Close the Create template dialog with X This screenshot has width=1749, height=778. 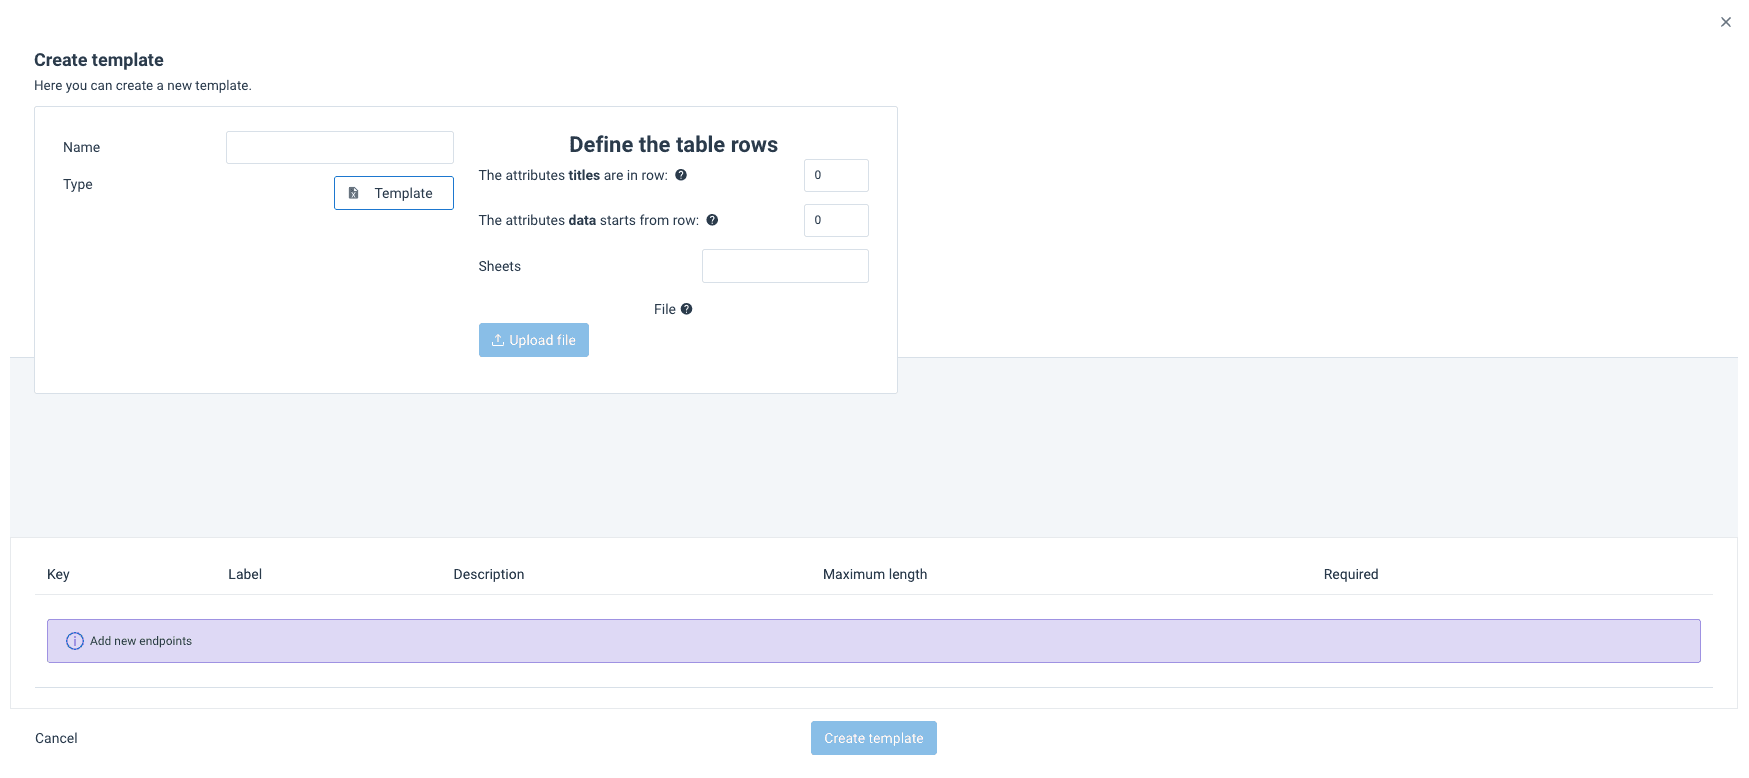(x=1725, y=22)
